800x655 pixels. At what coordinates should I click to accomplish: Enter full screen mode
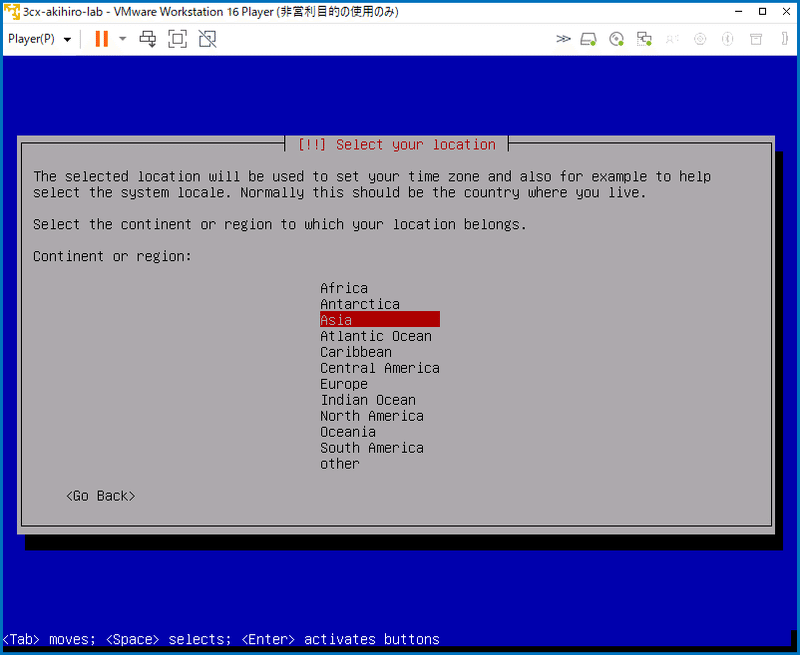[178, 39]
